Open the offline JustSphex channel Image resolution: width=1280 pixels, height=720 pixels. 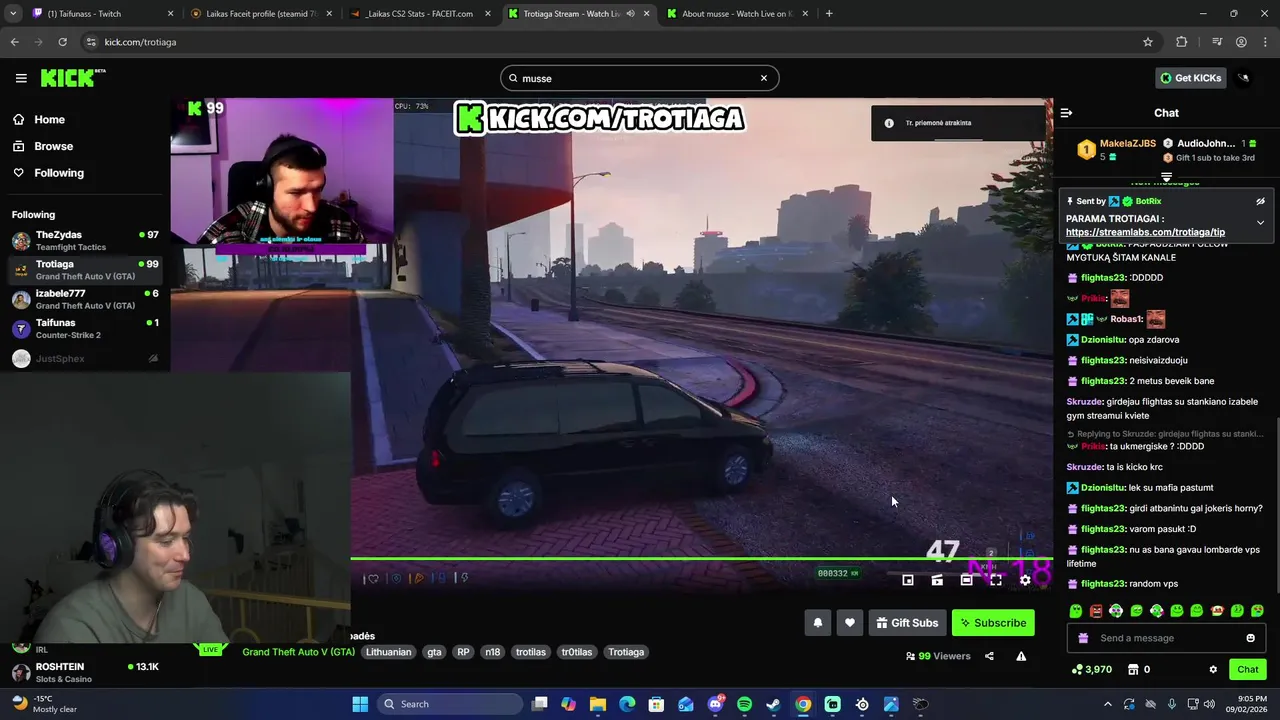(x=85, y=358)
